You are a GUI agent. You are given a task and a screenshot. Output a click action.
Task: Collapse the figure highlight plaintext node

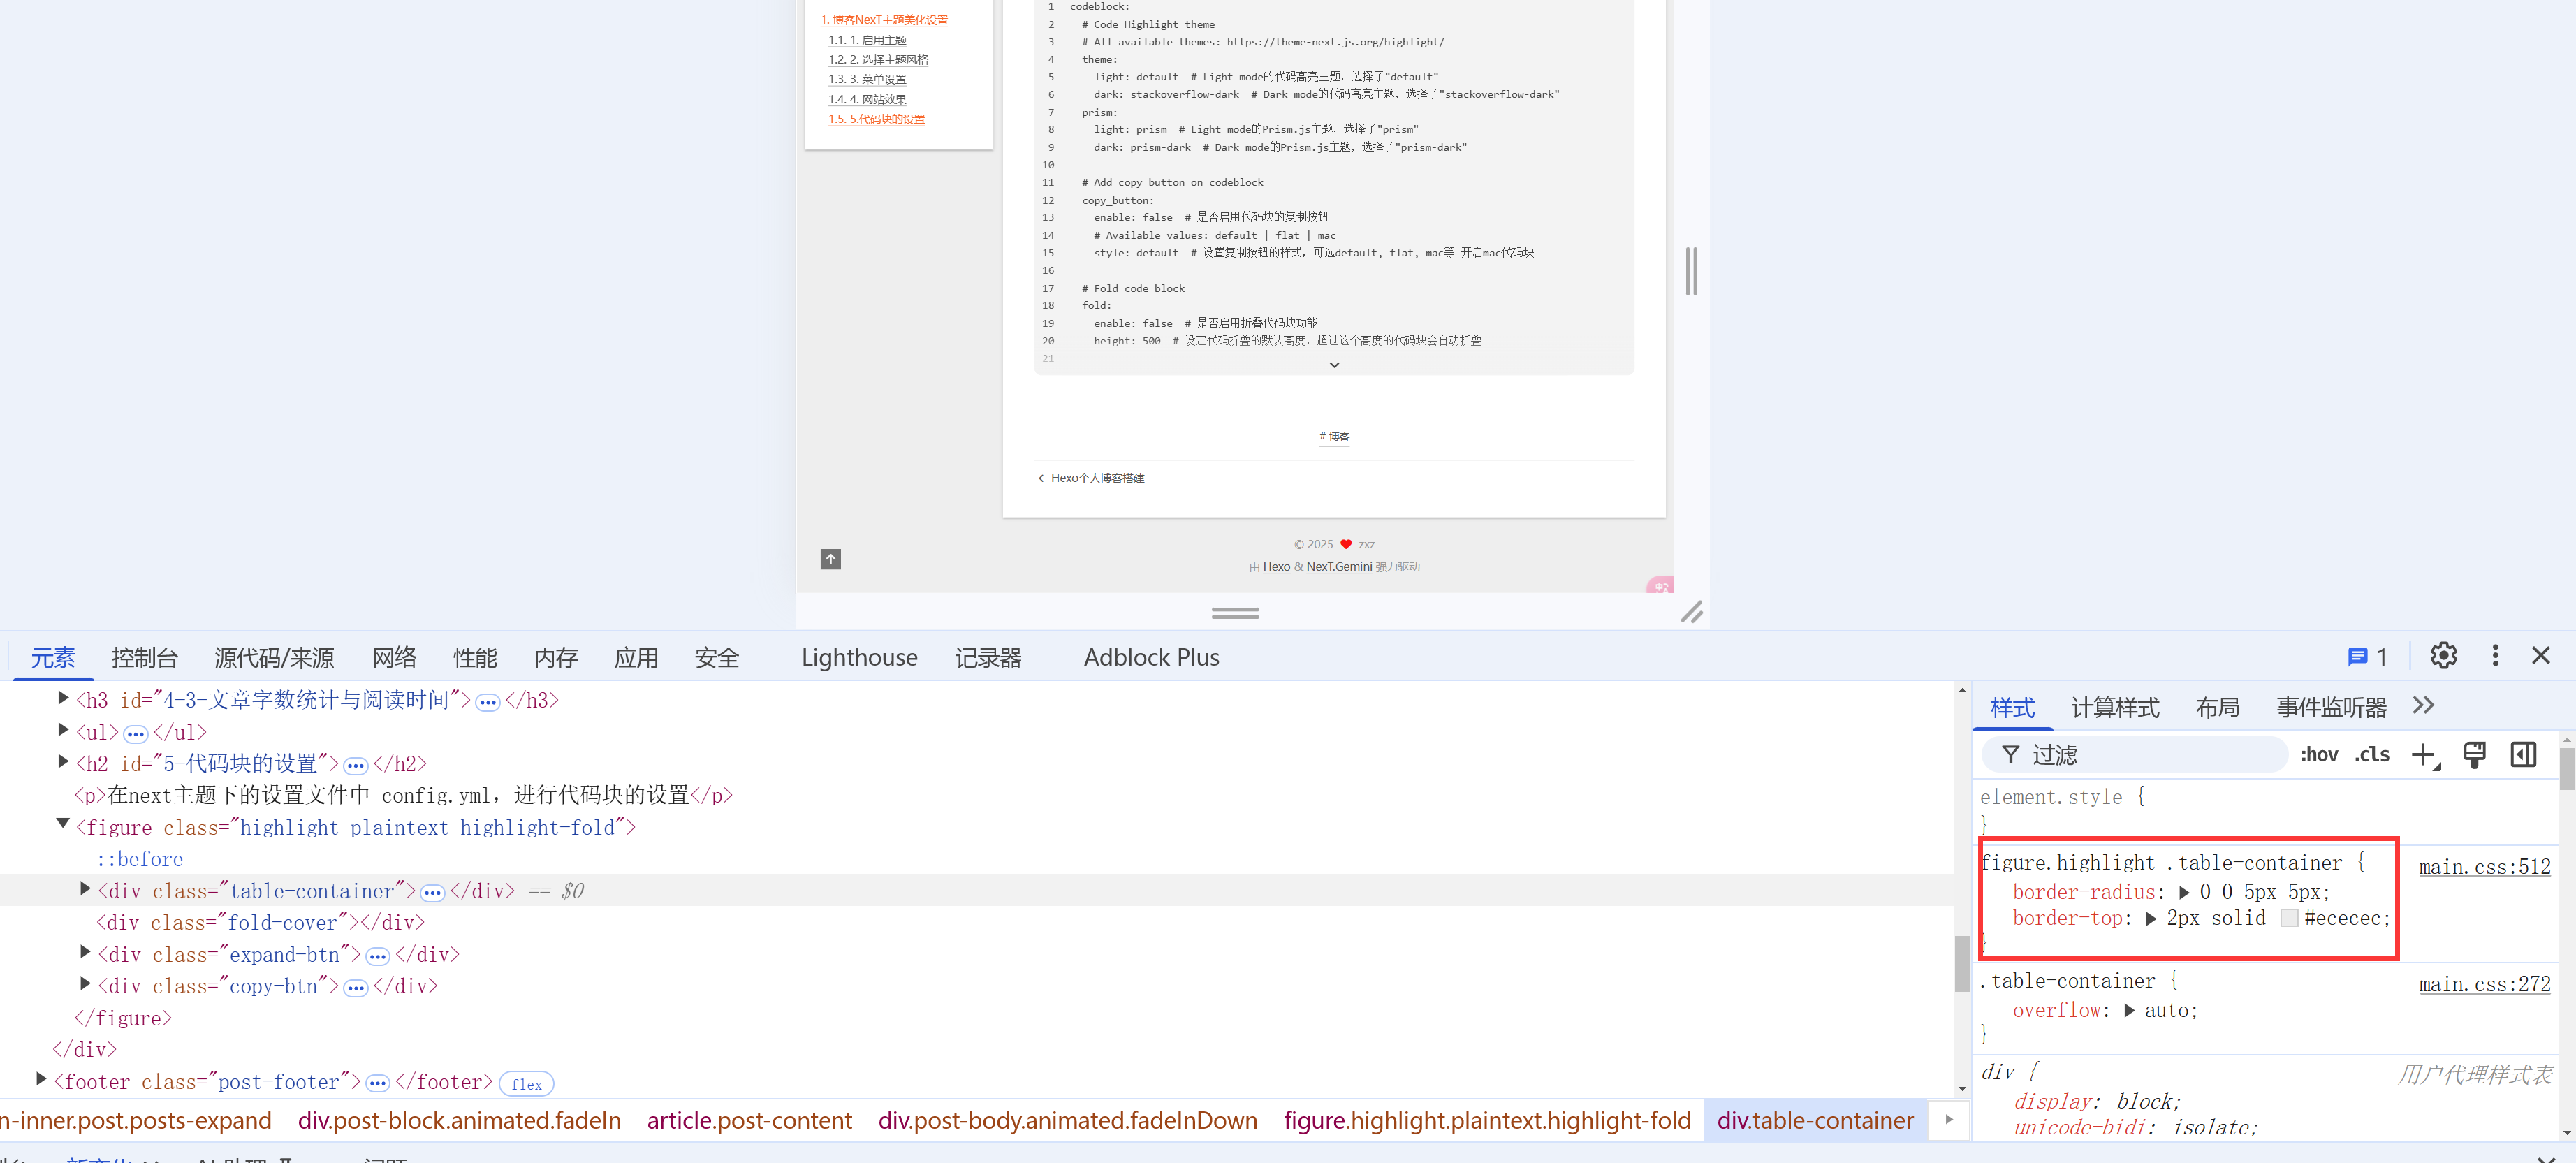pyautogui.click(x=63, y=824)
